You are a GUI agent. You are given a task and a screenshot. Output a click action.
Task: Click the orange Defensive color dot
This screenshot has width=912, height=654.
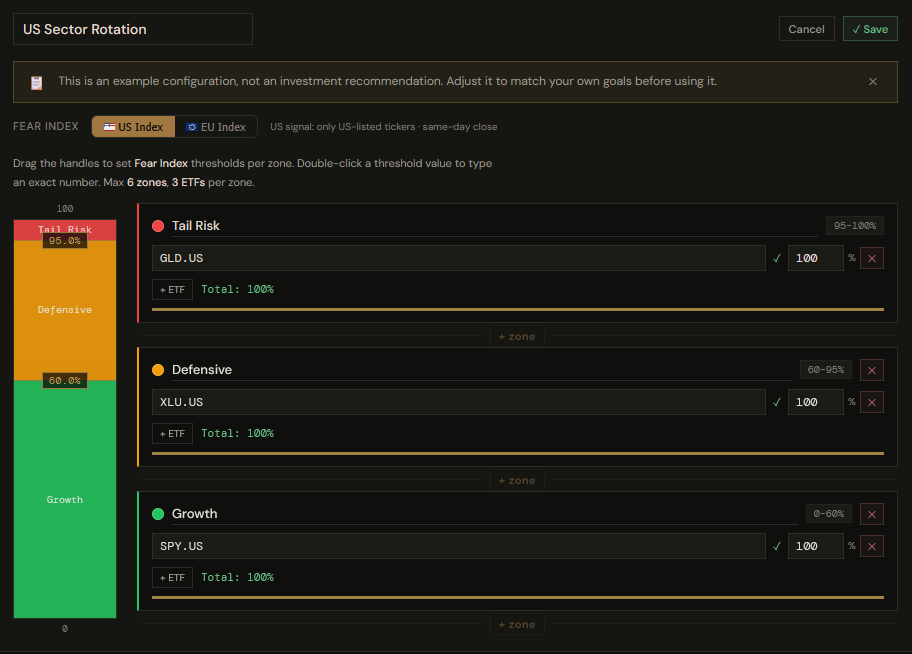coord(158,370)
